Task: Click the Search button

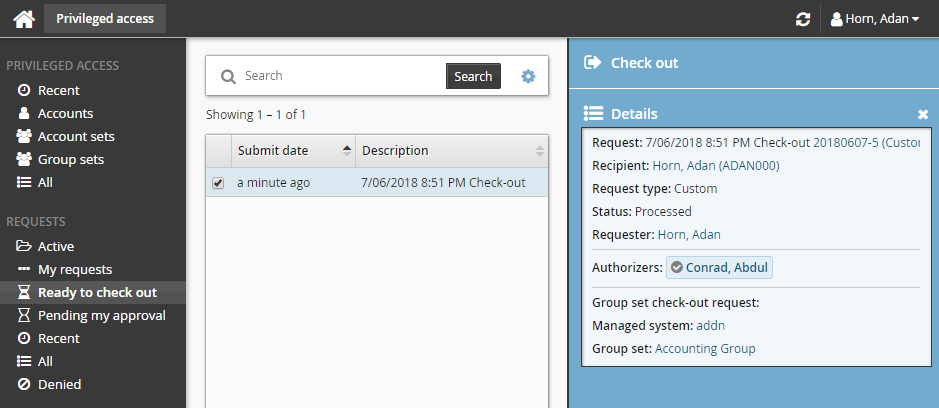Action: [473, 76]
